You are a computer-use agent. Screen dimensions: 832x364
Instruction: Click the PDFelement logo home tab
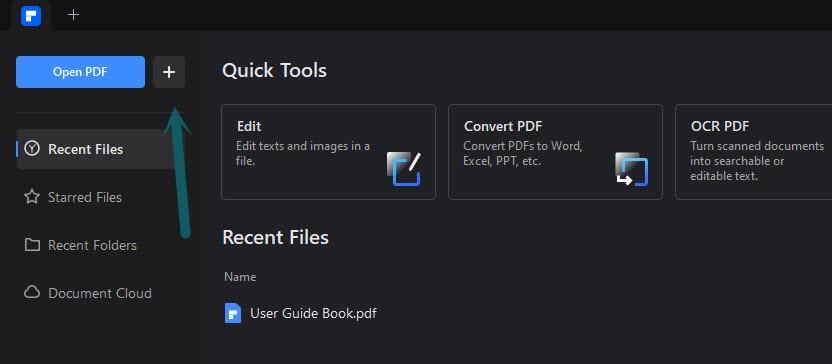pos(31,15)
